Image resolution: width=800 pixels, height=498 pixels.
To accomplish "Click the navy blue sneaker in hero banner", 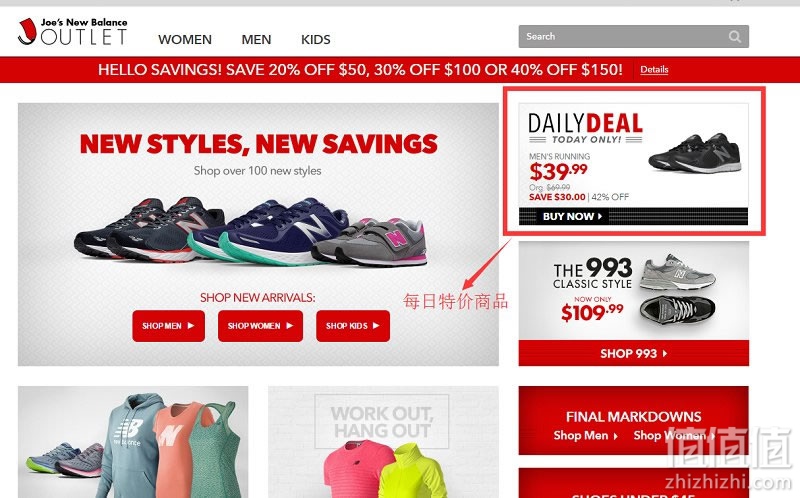I will [x=269, y=232].
